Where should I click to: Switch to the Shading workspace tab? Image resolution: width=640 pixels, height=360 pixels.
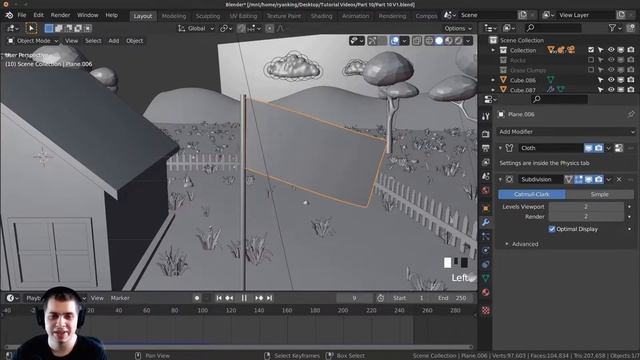pos(322,16)
